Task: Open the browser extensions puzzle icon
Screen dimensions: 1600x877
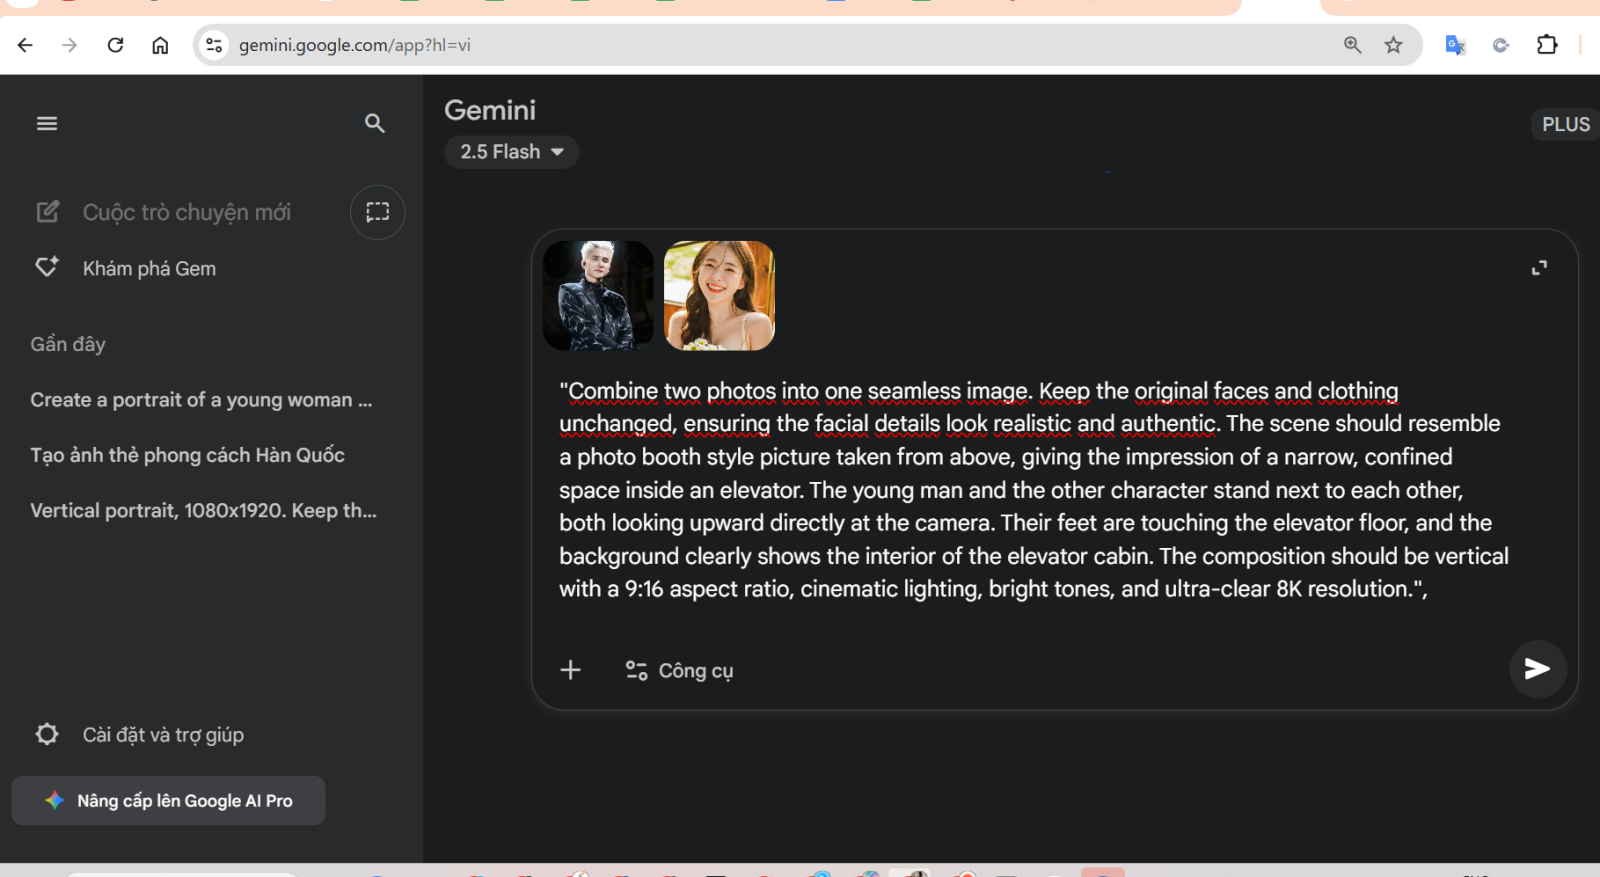Action: (x=1547, y=45)
